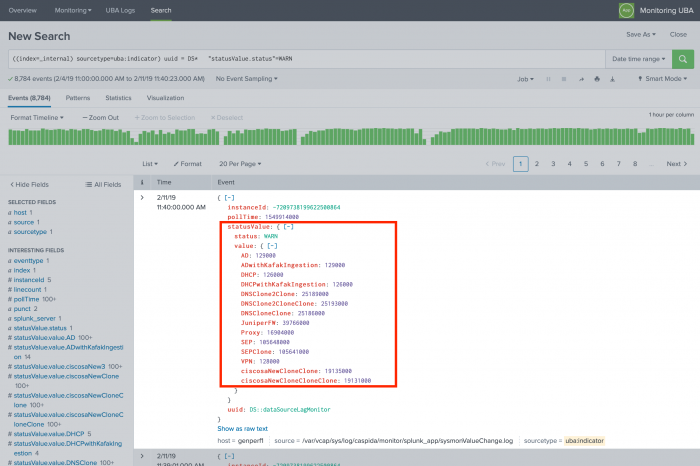Go to results page 2
700x466 pixels.
[537, 164]
